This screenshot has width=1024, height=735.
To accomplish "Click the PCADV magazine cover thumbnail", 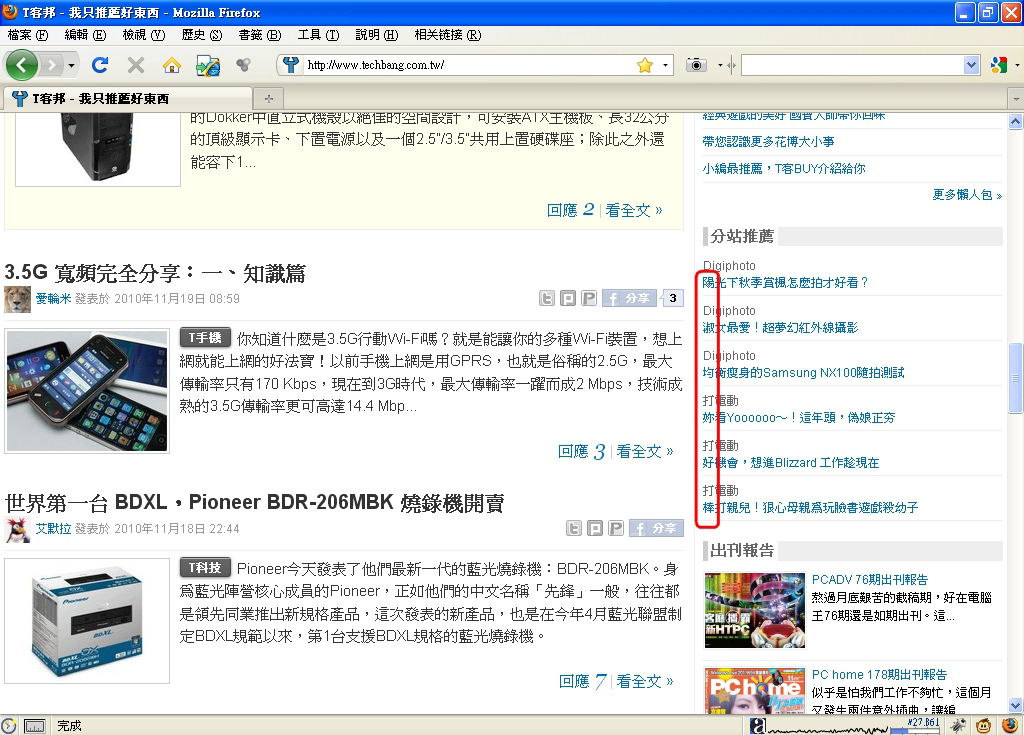I will coord(754,610).
